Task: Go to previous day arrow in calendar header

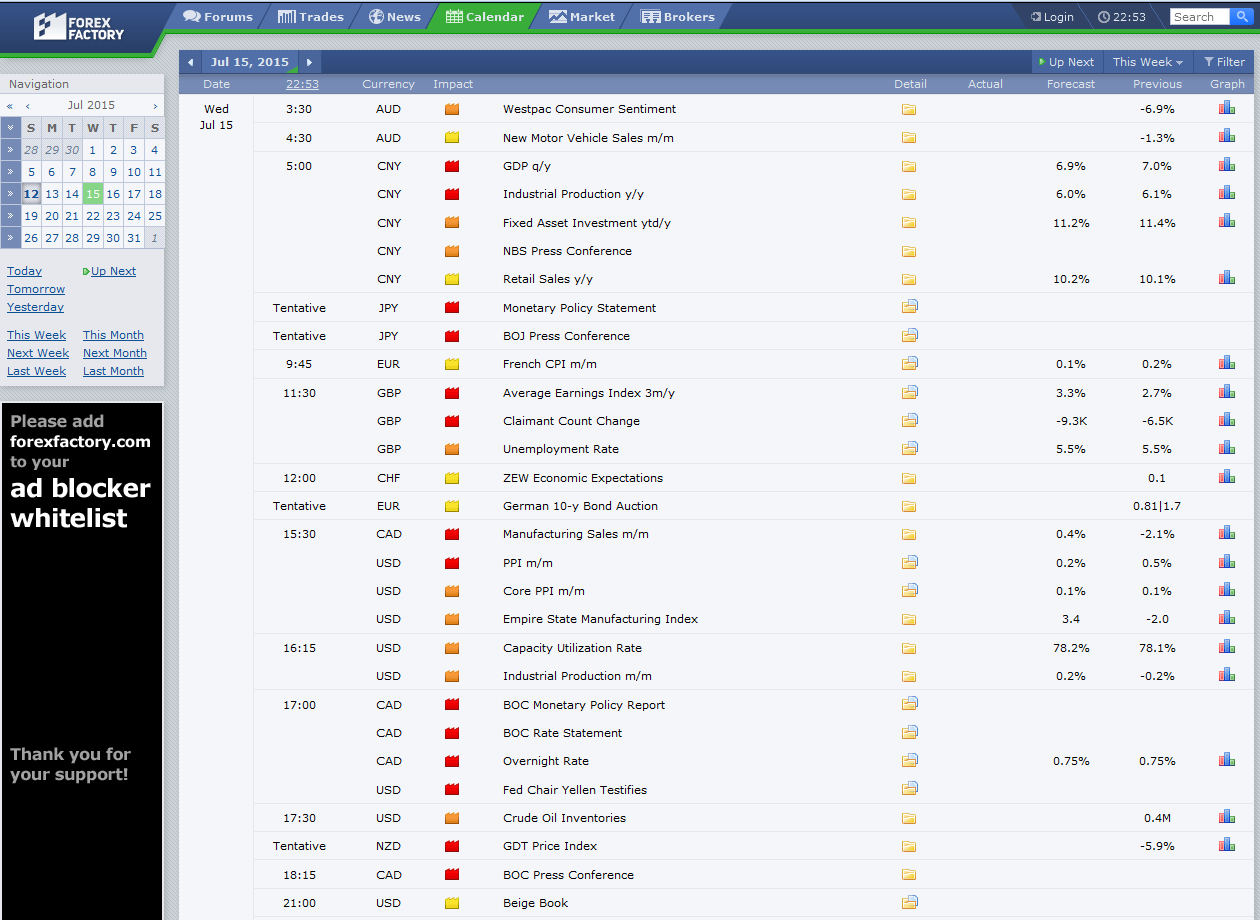Action: [x=191, y=62]
